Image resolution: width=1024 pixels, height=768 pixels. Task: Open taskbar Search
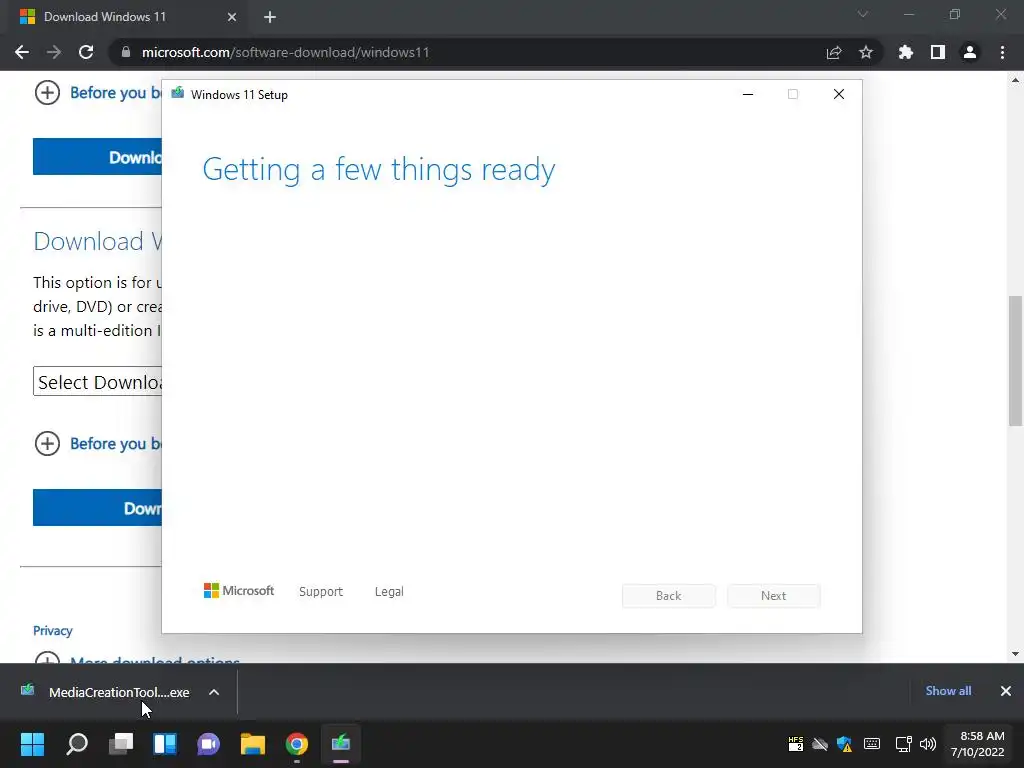point(76,744)
